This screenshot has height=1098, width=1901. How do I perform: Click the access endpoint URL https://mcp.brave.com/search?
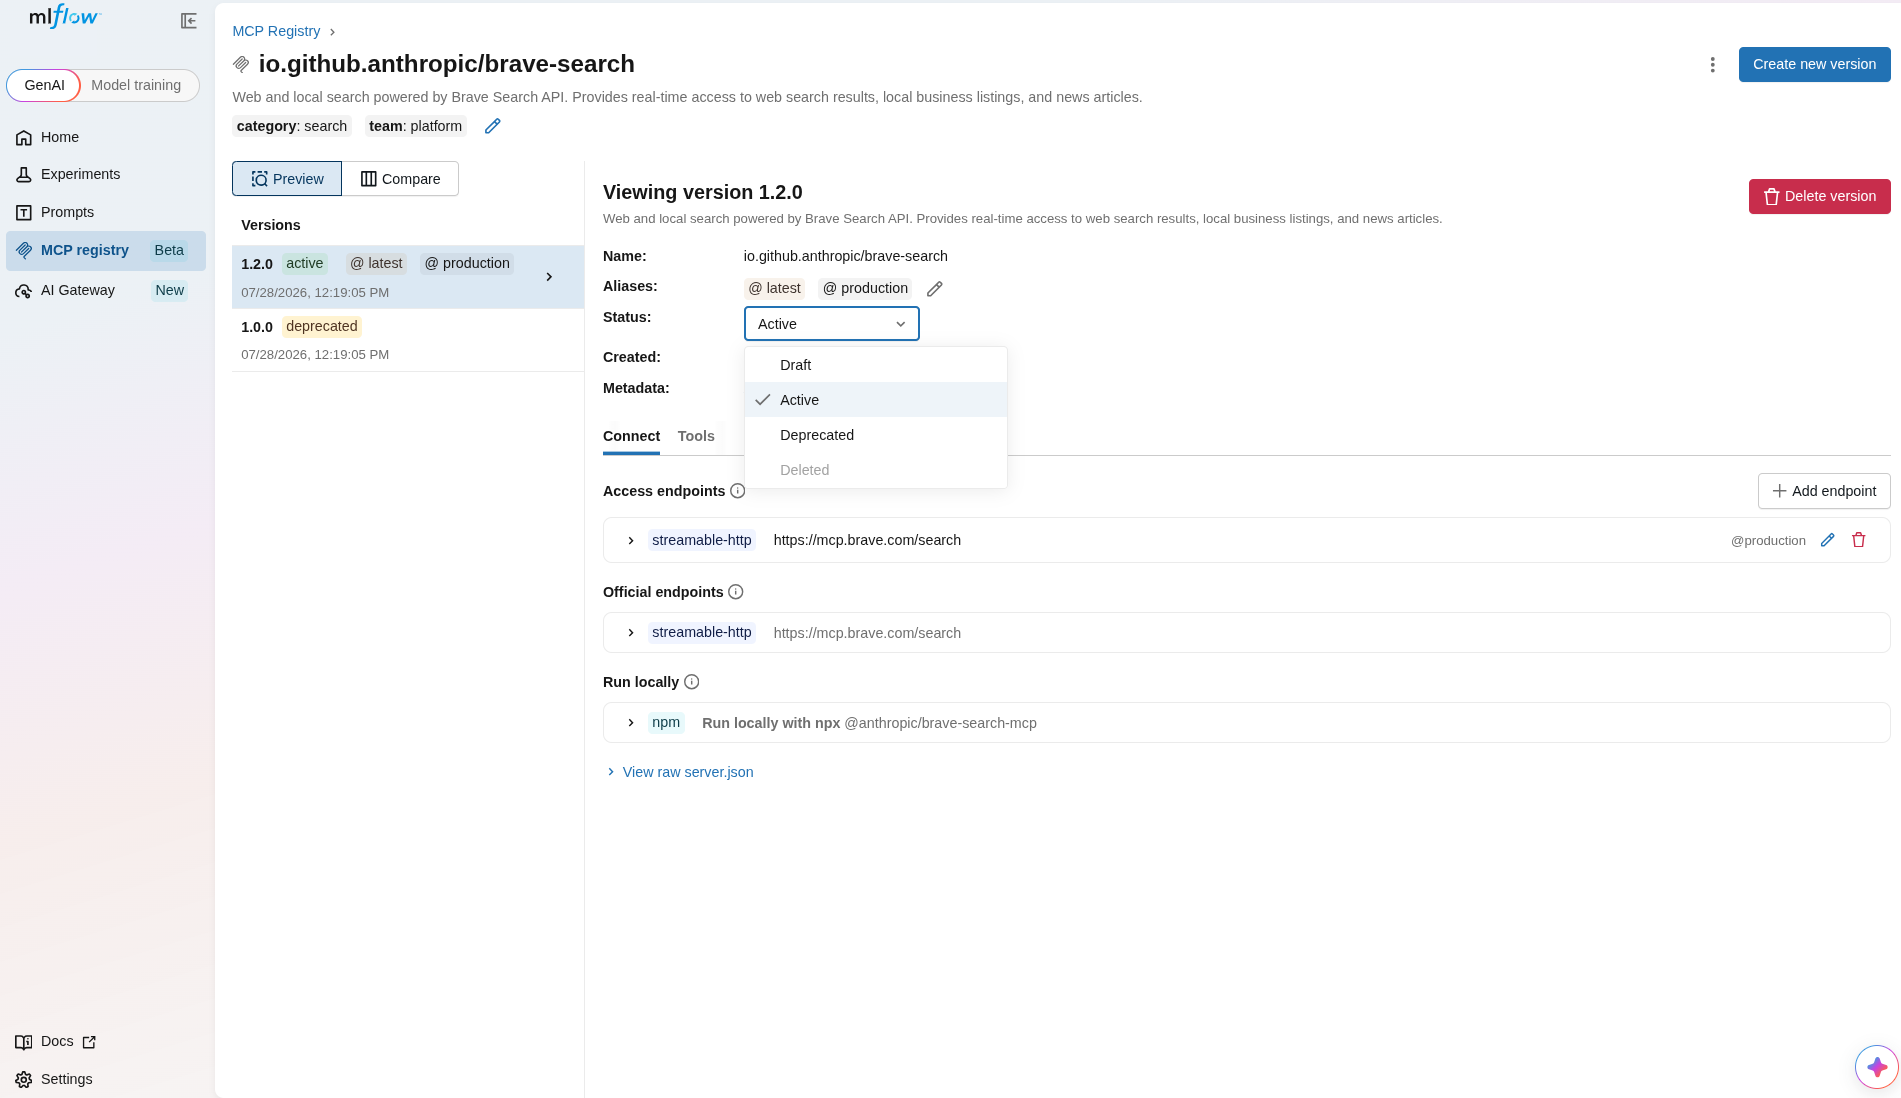point(867,540)
